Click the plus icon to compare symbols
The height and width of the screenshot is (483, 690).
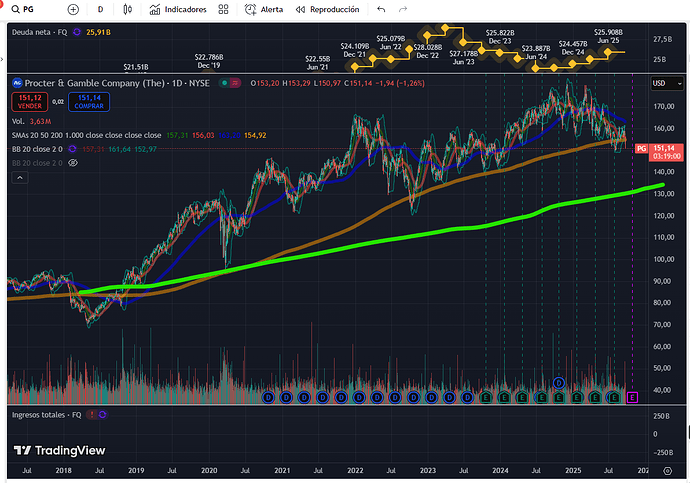(73, 9)
